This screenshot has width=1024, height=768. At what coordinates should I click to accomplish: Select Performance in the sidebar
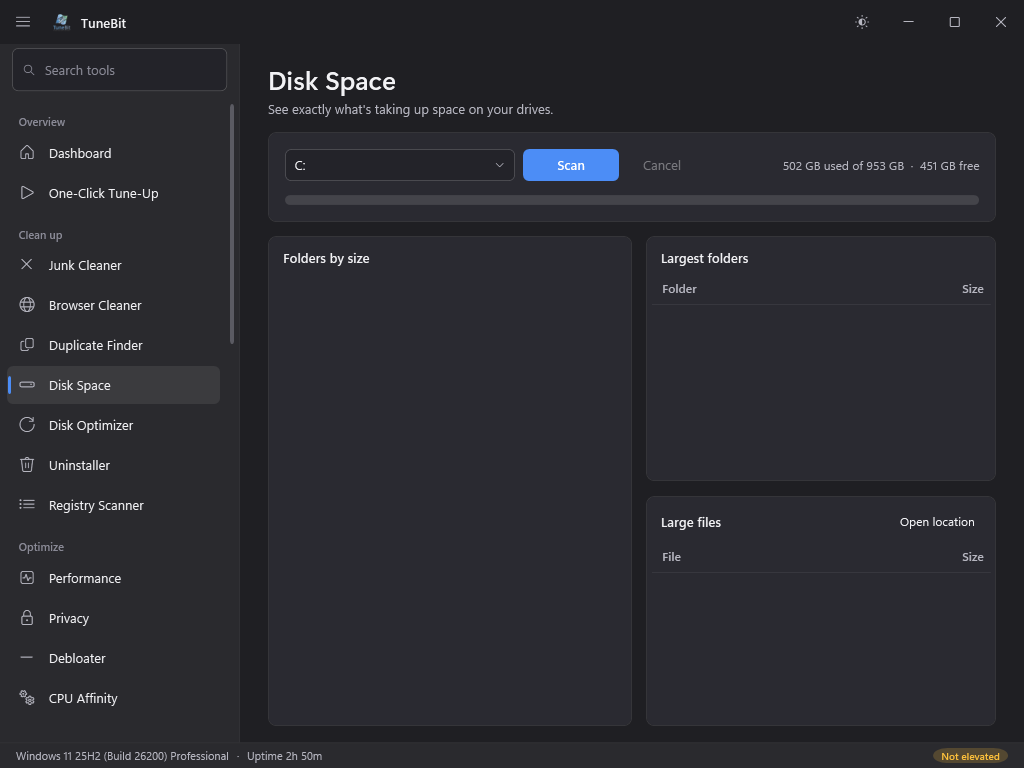114,578
